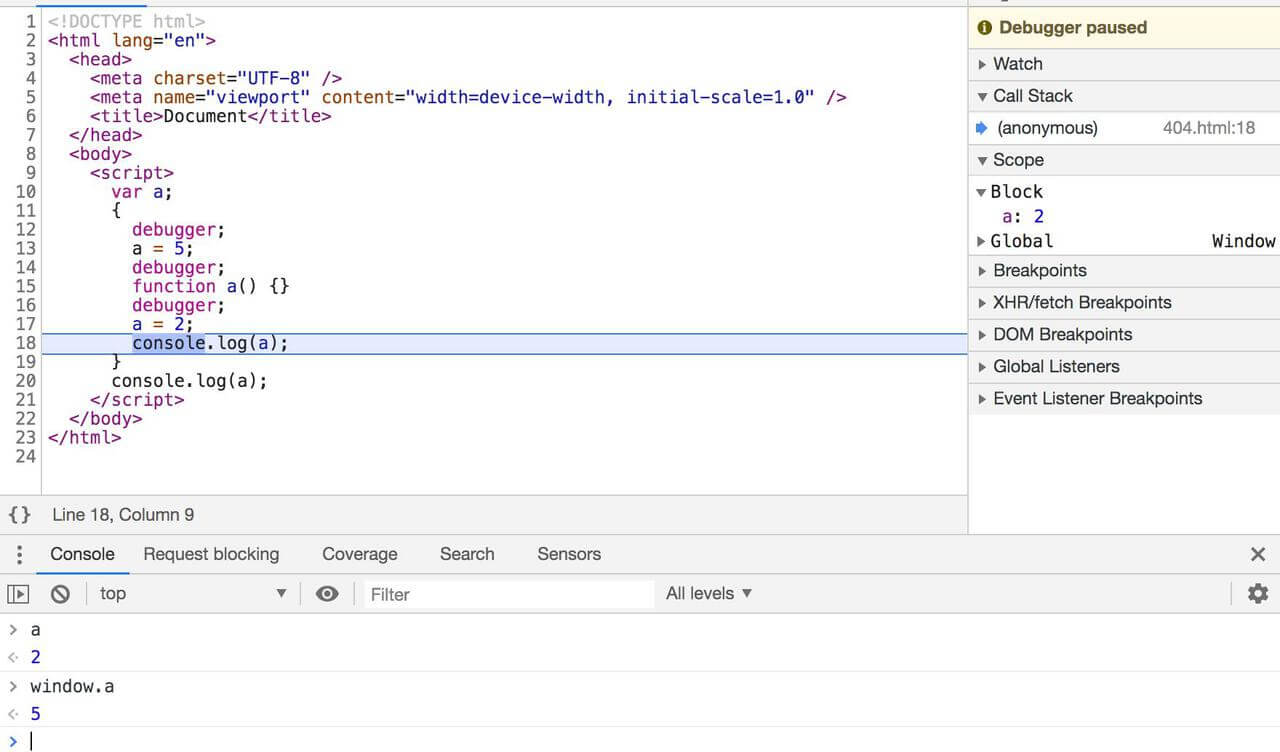Click the 404.html:18 source link

coord(1208,128)
